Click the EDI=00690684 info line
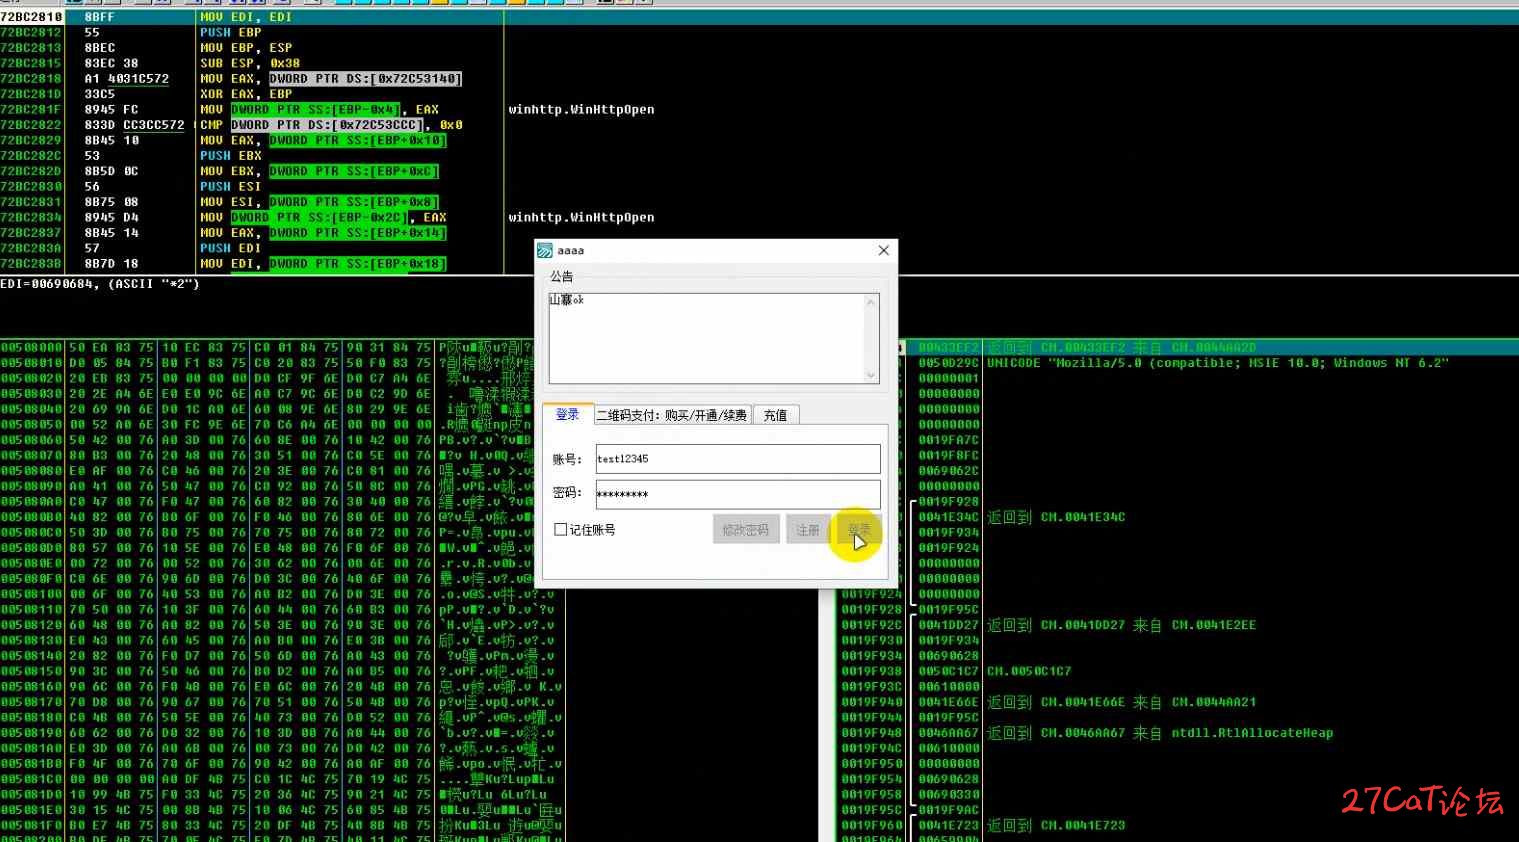Screen dimensions: 1519x842 (100, 284)
